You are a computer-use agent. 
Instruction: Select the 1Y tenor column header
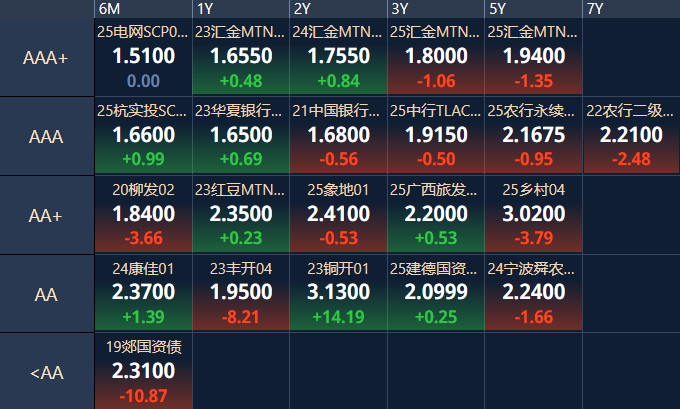241,9
